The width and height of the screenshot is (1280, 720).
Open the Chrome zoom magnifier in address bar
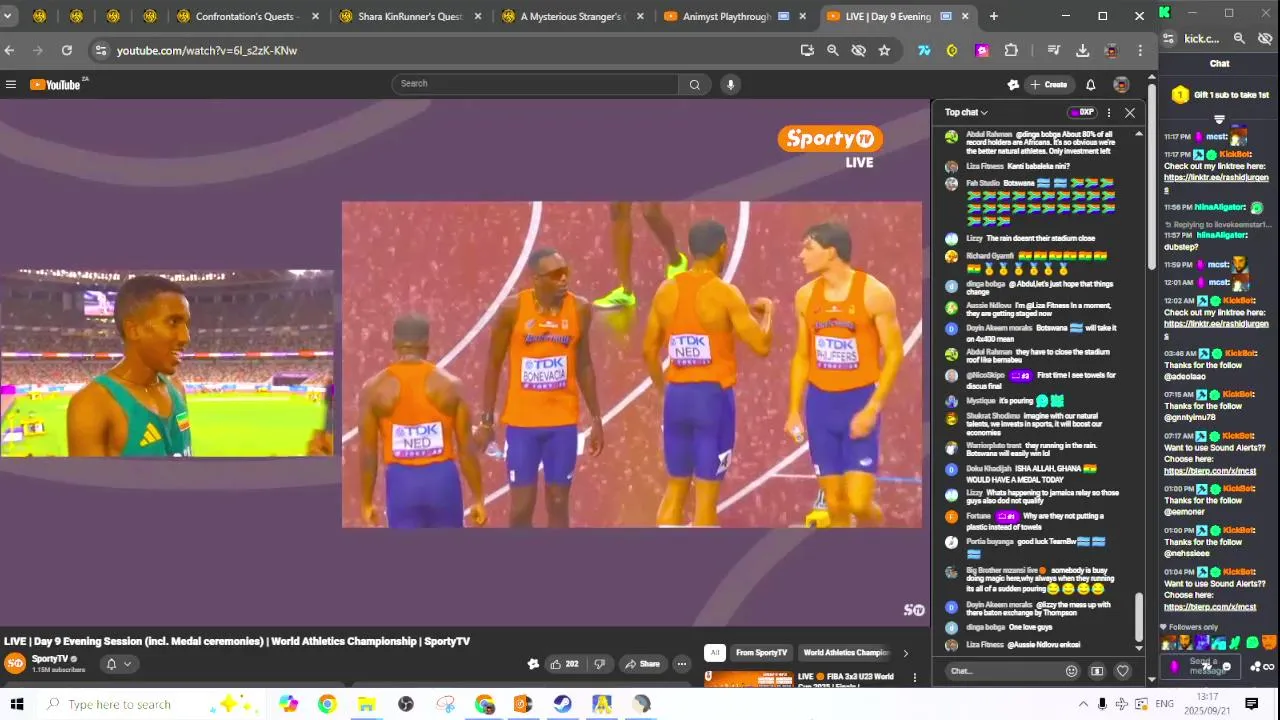[x=832, y=50]
